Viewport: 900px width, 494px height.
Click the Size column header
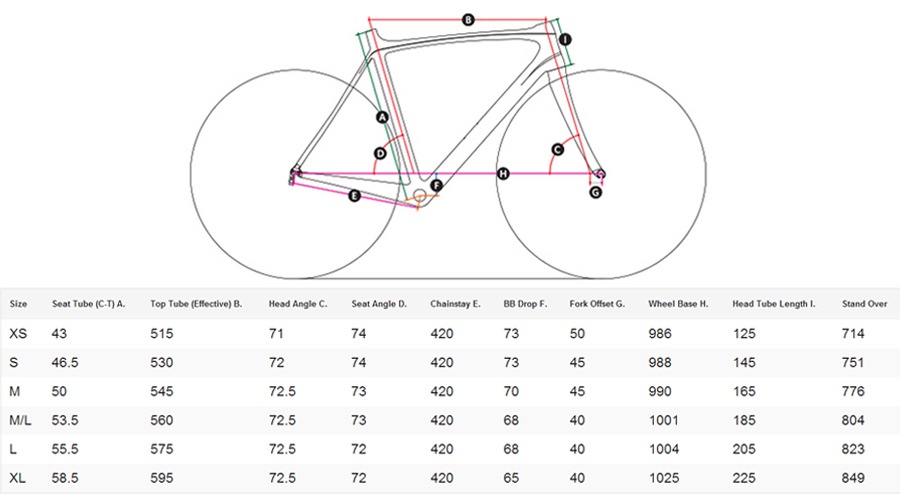(x=18, y=304)
